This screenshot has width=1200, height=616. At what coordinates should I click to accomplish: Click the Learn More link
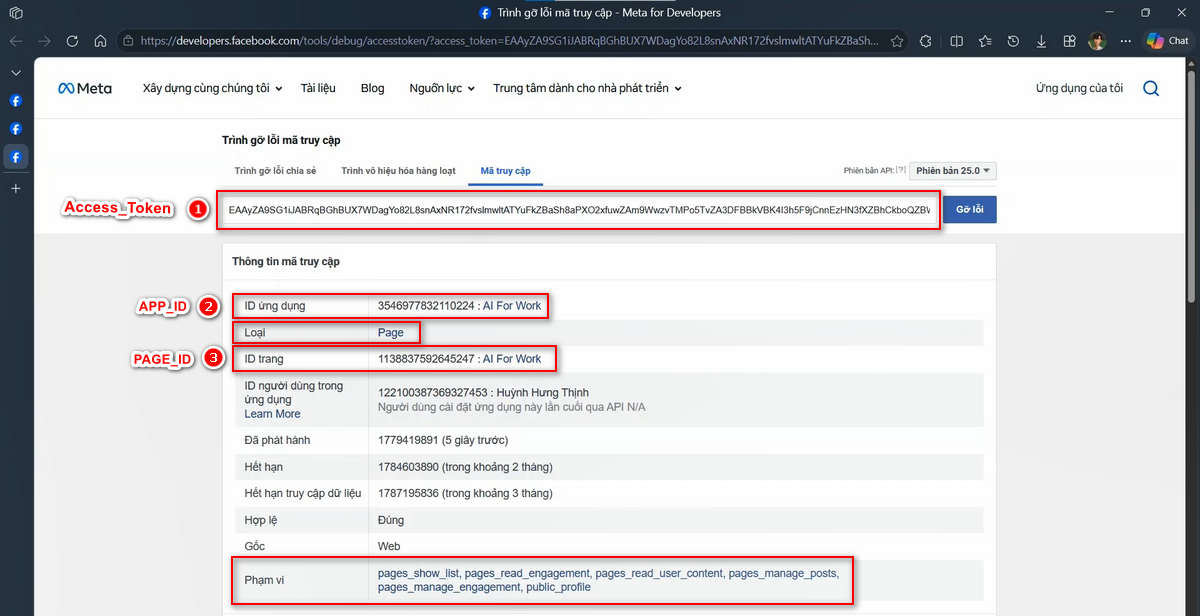(x=272, y=414)
